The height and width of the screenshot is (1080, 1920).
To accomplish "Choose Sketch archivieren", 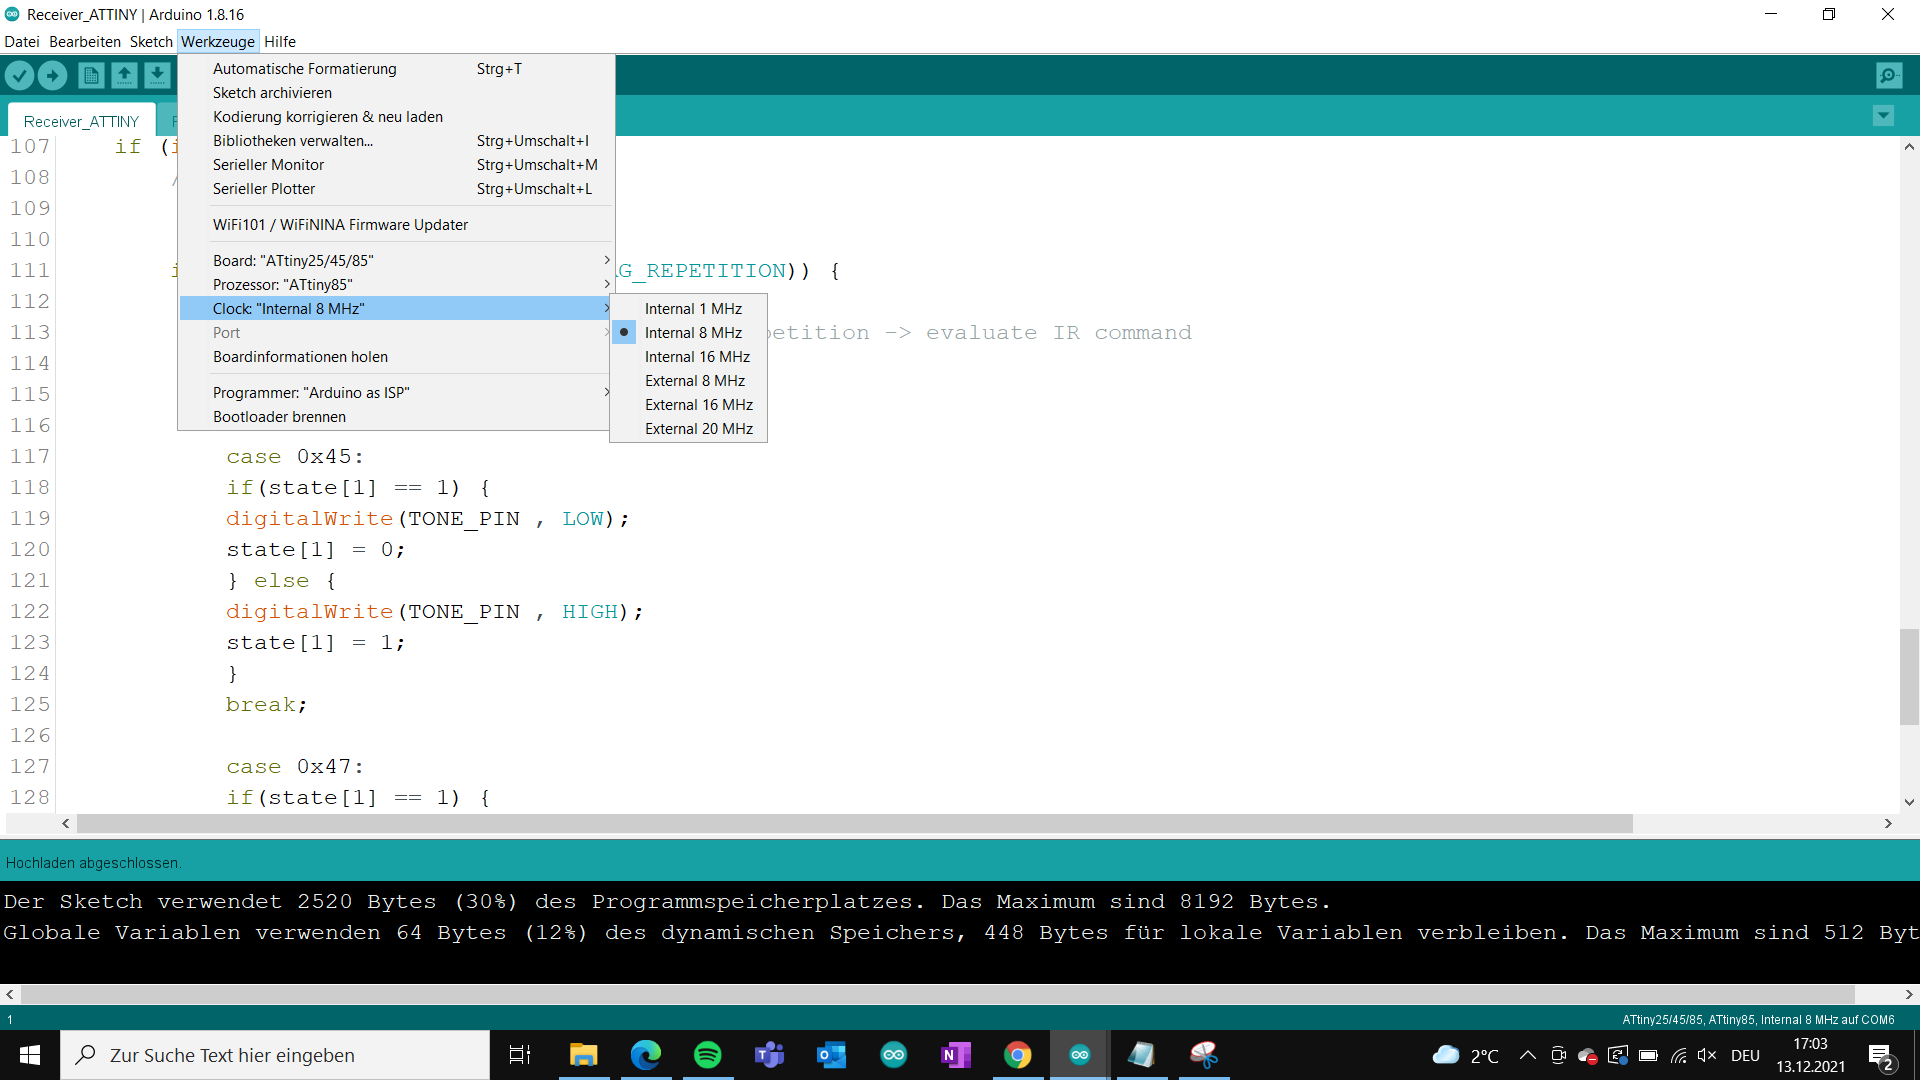I will click(396, 93).
